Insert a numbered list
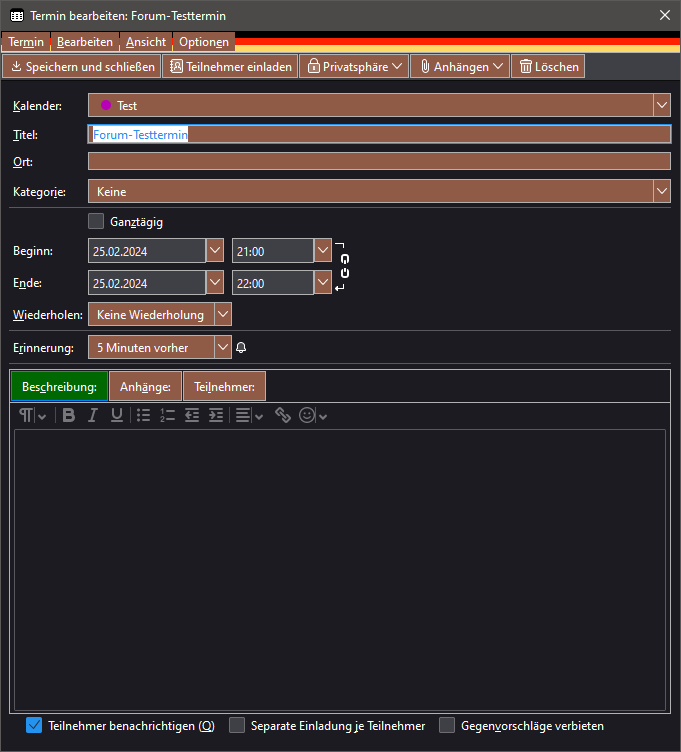Image resolution: width=681 pixels, height=752 pixels. [x=168, y=416]
